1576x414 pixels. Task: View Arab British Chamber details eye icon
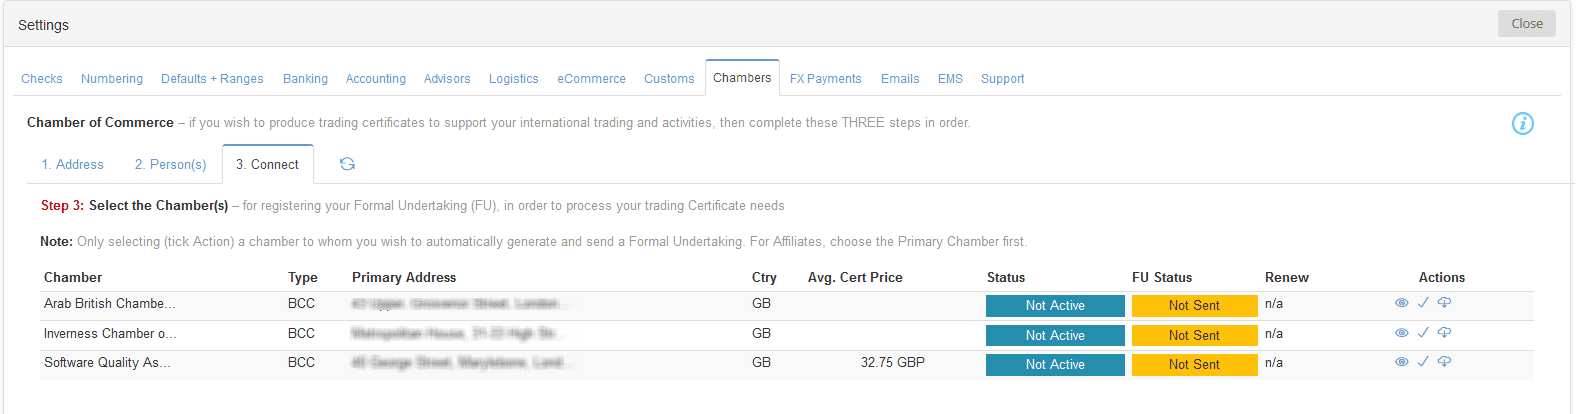(x=1401, y=303)
